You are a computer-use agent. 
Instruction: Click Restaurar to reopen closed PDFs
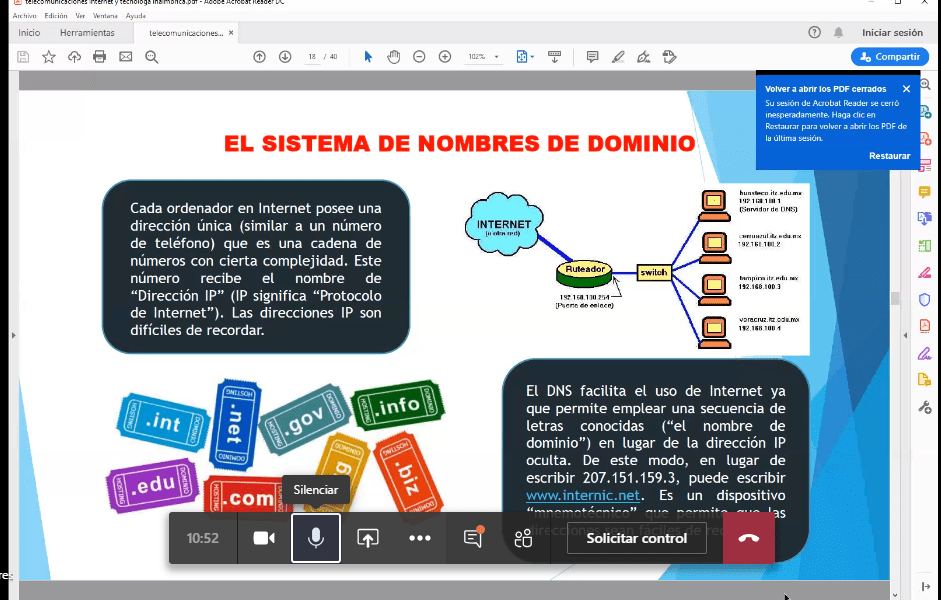[x=889, y=156]
